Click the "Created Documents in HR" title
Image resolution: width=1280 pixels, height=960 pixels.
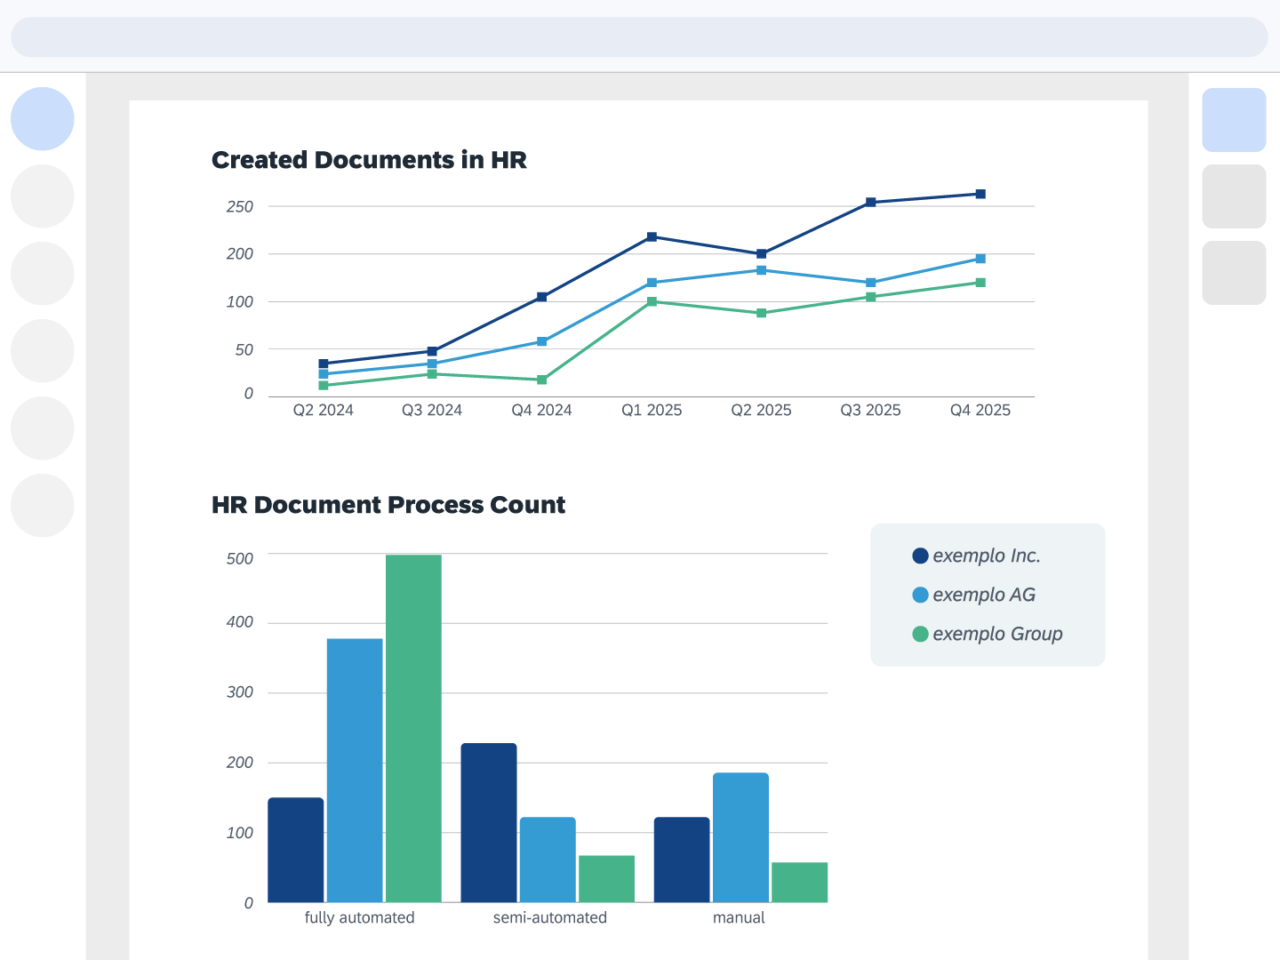[x=369, y=160]
